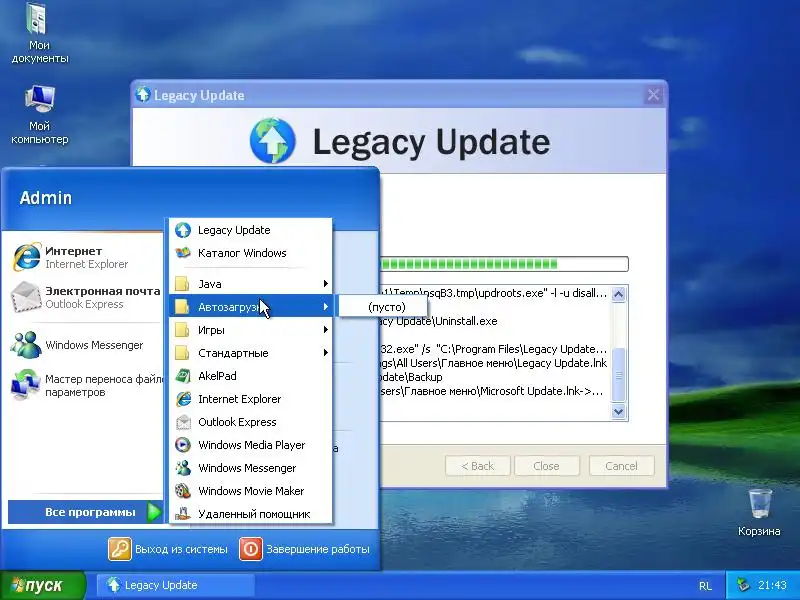
Task: Launch AkelPad from programs list
Action: (x=251, y=376)
